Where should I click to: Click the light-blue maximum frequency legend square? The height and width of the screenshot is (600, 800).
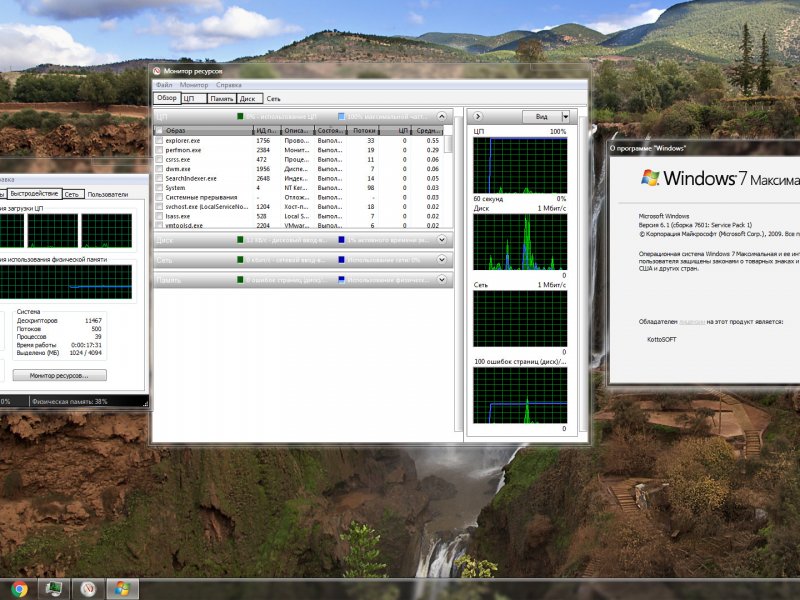341,116
